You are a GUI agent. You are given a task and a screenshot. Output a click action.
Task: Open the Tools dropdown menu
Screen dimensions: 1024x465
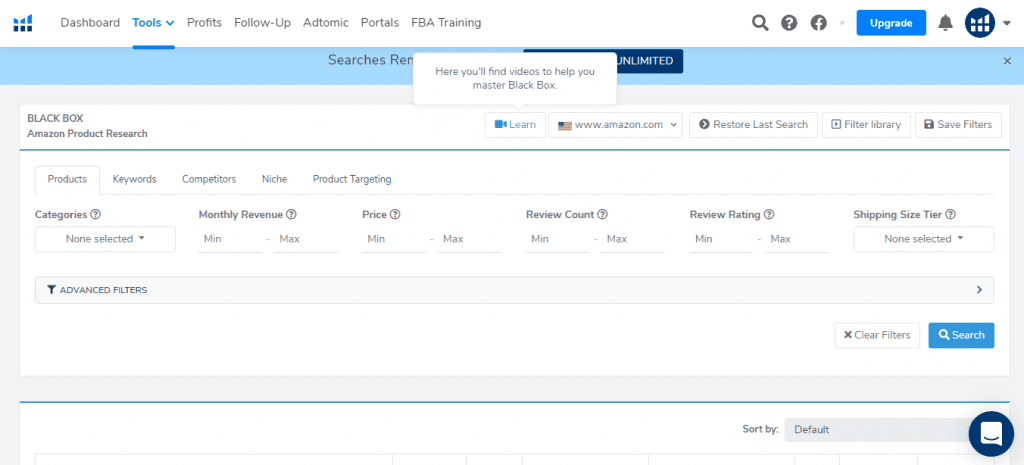[153, 23]
